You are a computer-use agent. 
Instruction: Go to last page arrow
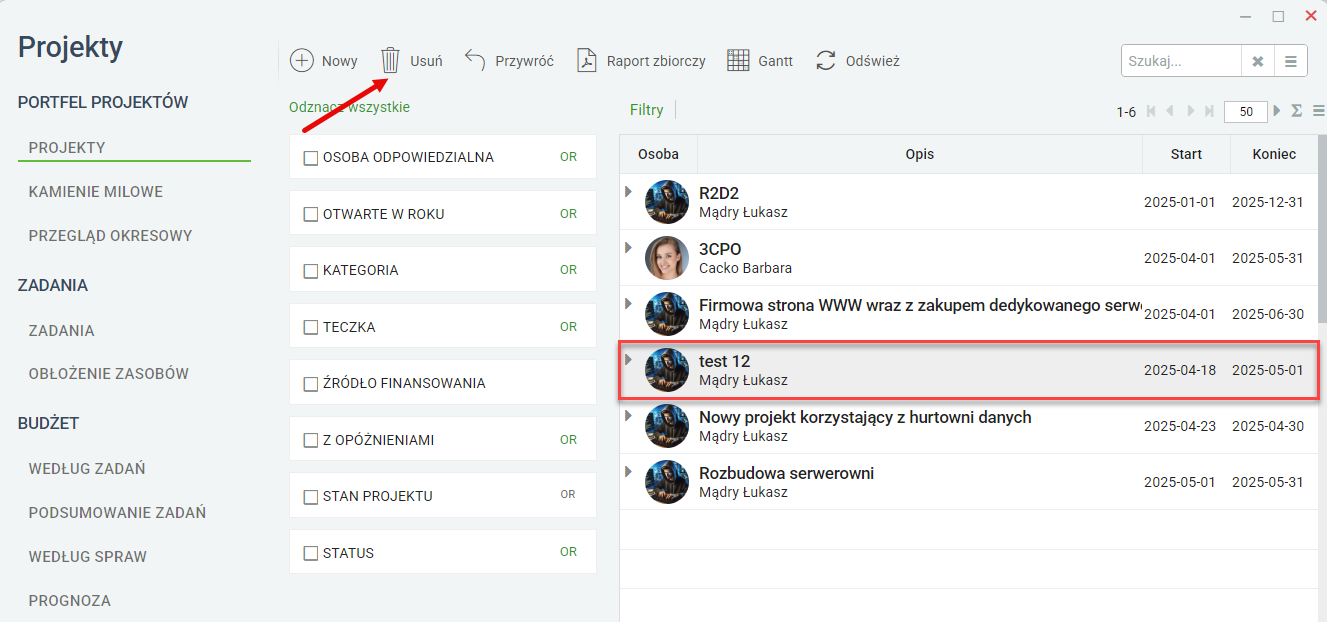[x=1209, y=111]
